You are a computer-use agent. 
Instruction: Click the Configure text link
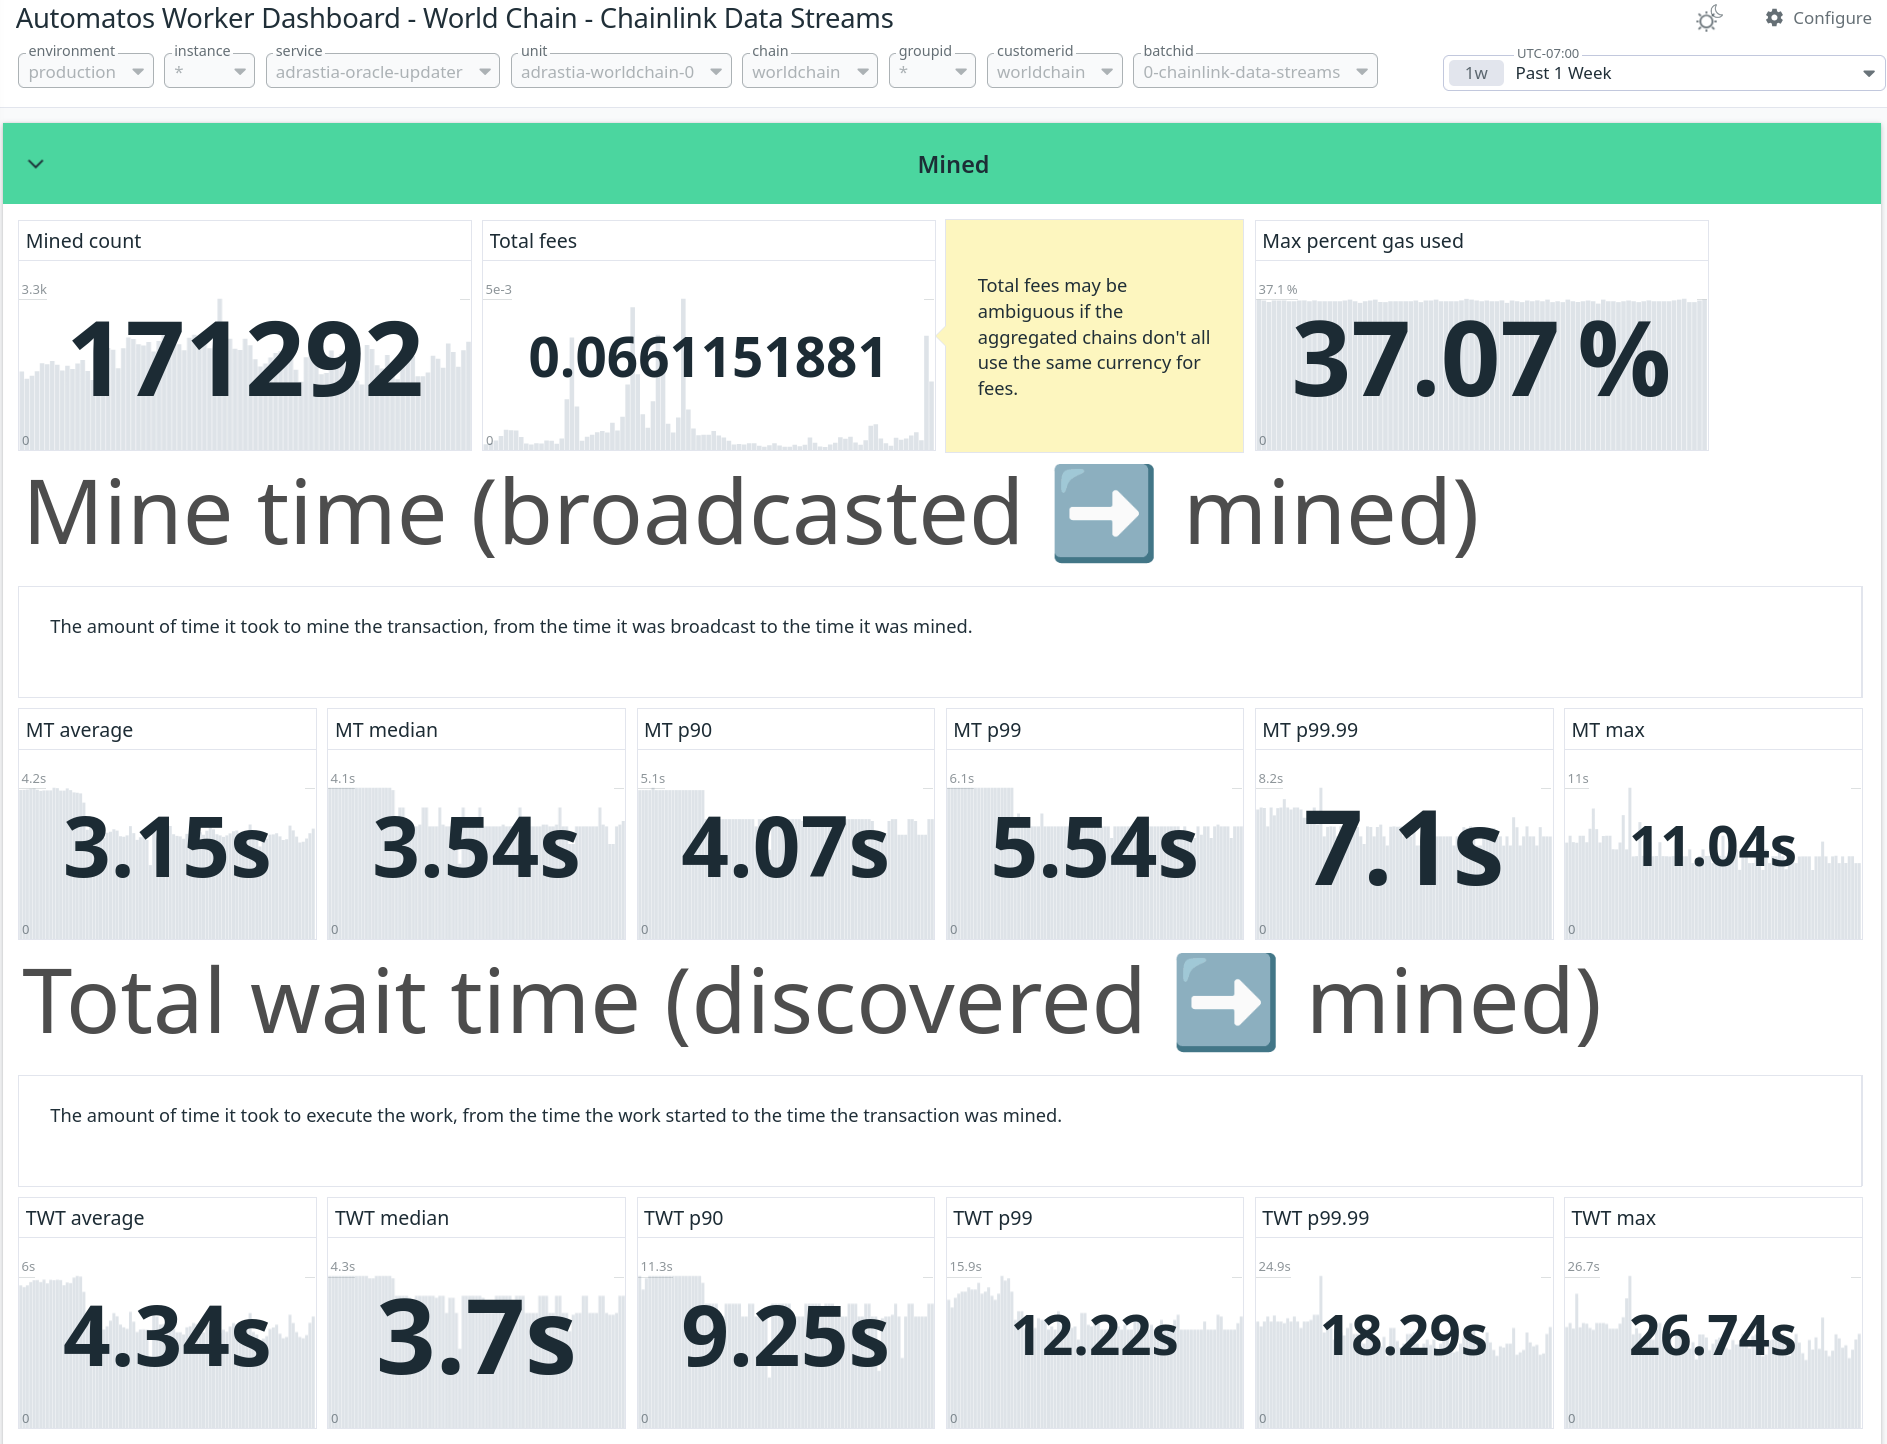point(1831,17)
